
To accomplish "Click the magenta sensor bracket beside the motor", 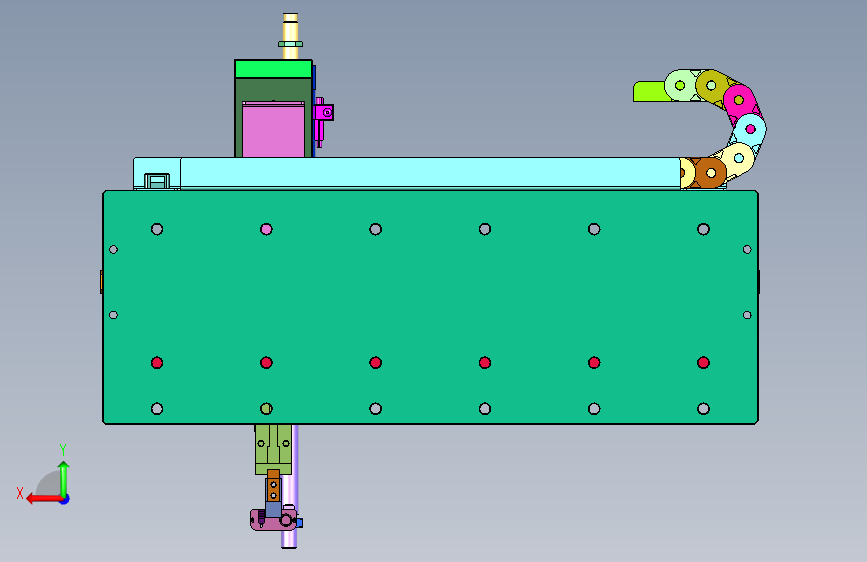I will point(323,113).
